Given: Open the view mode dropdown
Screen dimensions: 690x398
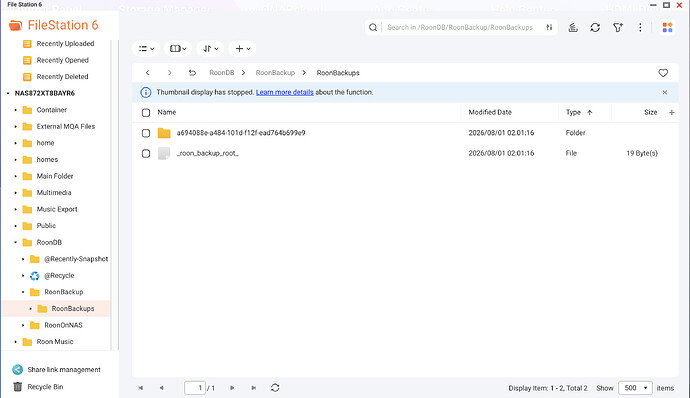Looking at the screenshot, I should tap(146, 49).
